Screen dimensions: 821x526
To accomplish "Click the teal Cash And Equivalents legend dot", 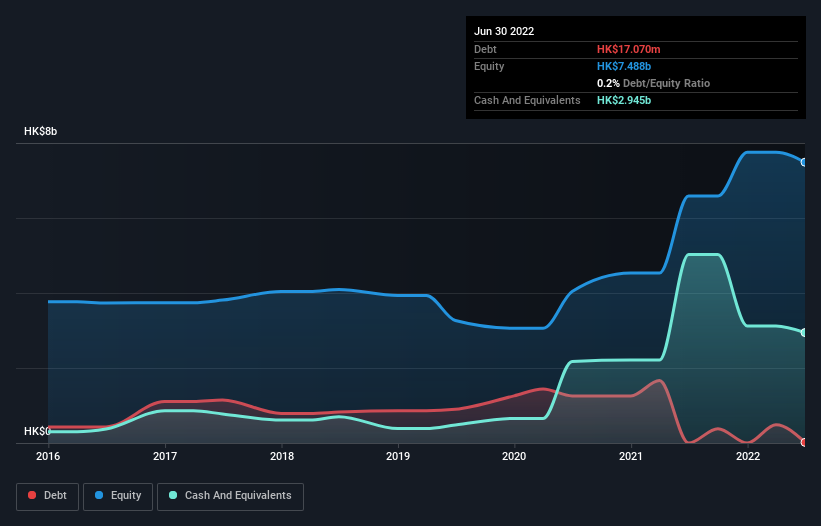I will tap(173, 495).
